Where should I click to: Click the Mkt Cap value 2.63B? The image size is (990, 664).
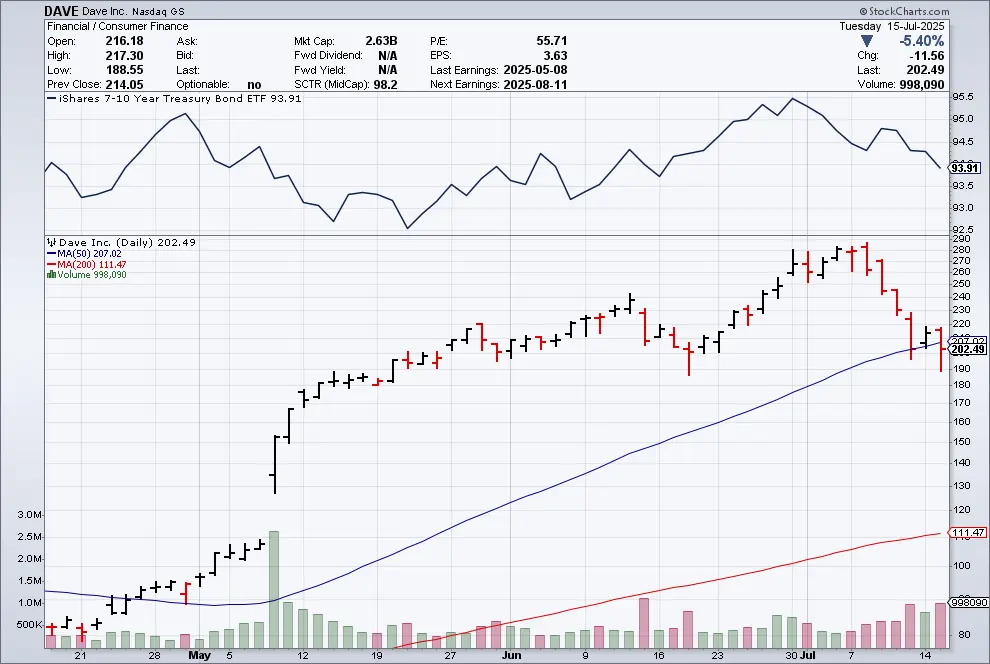coord(381,41)
